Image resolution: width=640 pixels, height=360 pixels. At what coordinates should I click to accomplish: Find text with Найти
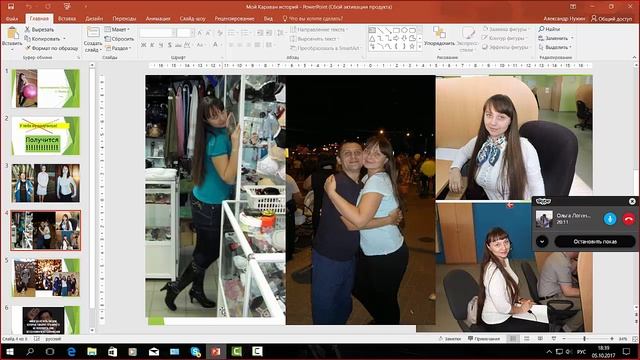(x=549, y=29)
